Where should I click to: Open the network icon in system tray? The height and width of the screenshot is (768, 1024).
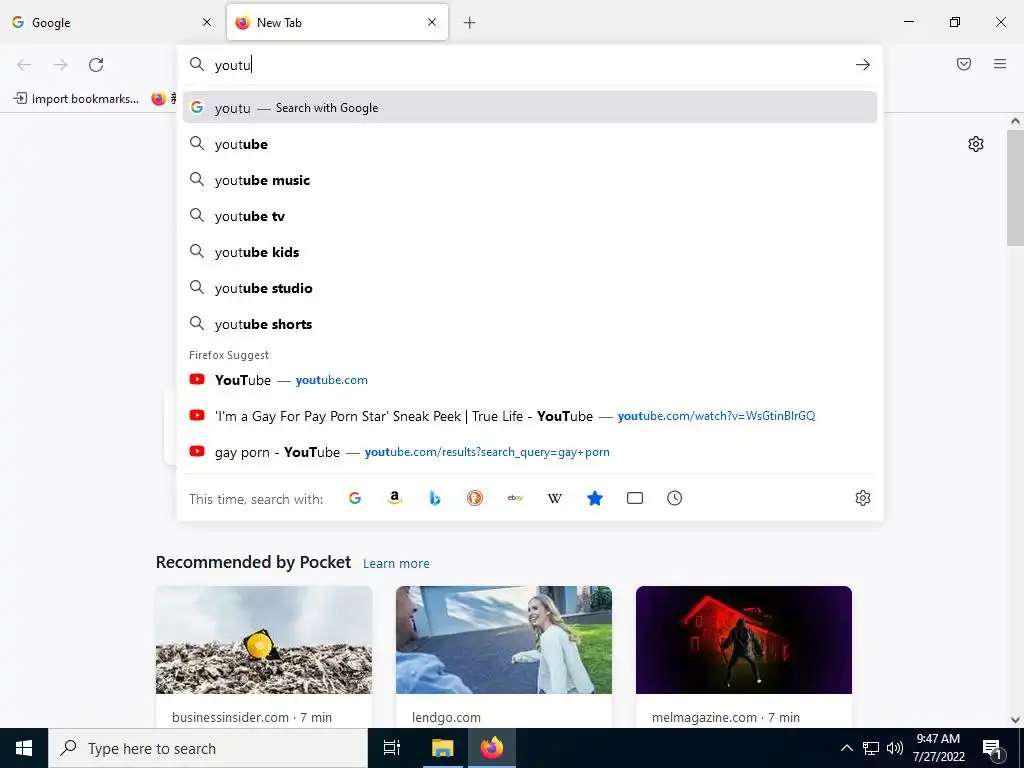(871, 748)
